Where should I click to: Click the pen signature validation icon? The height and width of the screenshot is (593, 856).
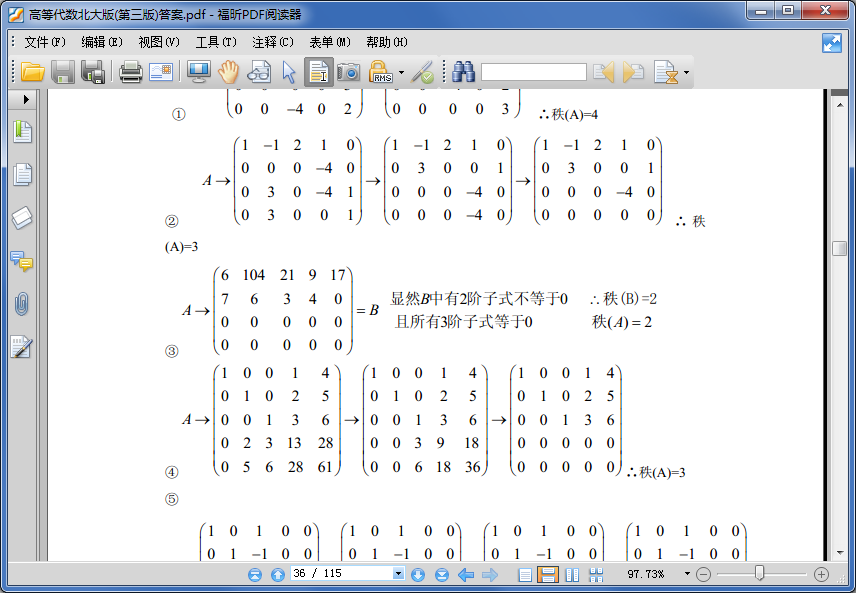click(422, 72)
